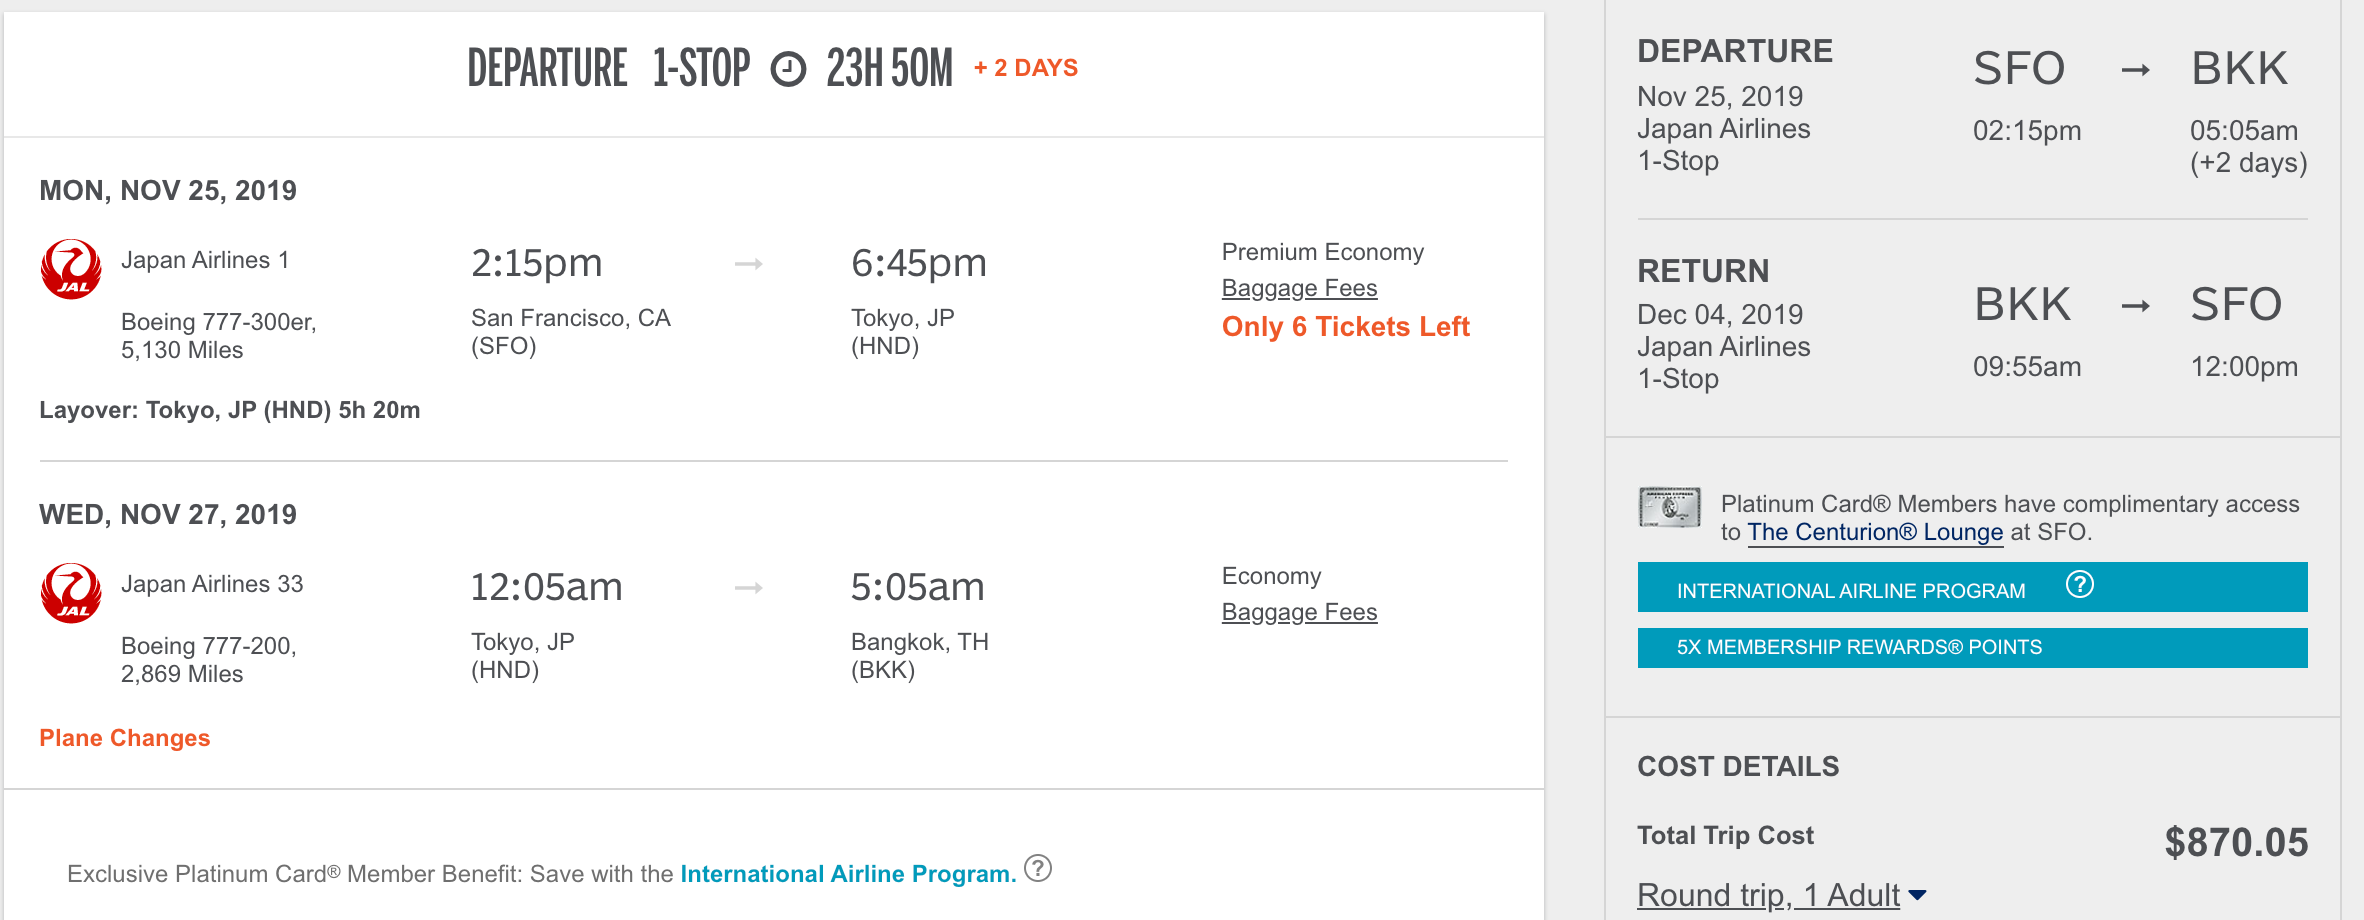2364x920 pixels.
Task: Open Baggage Fees link under Economy
Action: point(1299,612)
